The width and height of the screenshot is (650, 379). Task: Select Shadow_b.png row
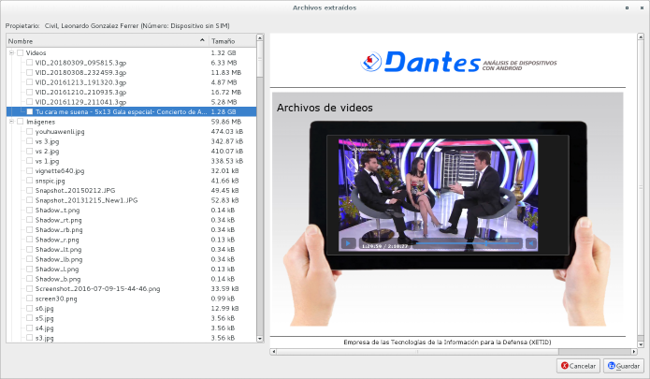[x=131, y=279]
